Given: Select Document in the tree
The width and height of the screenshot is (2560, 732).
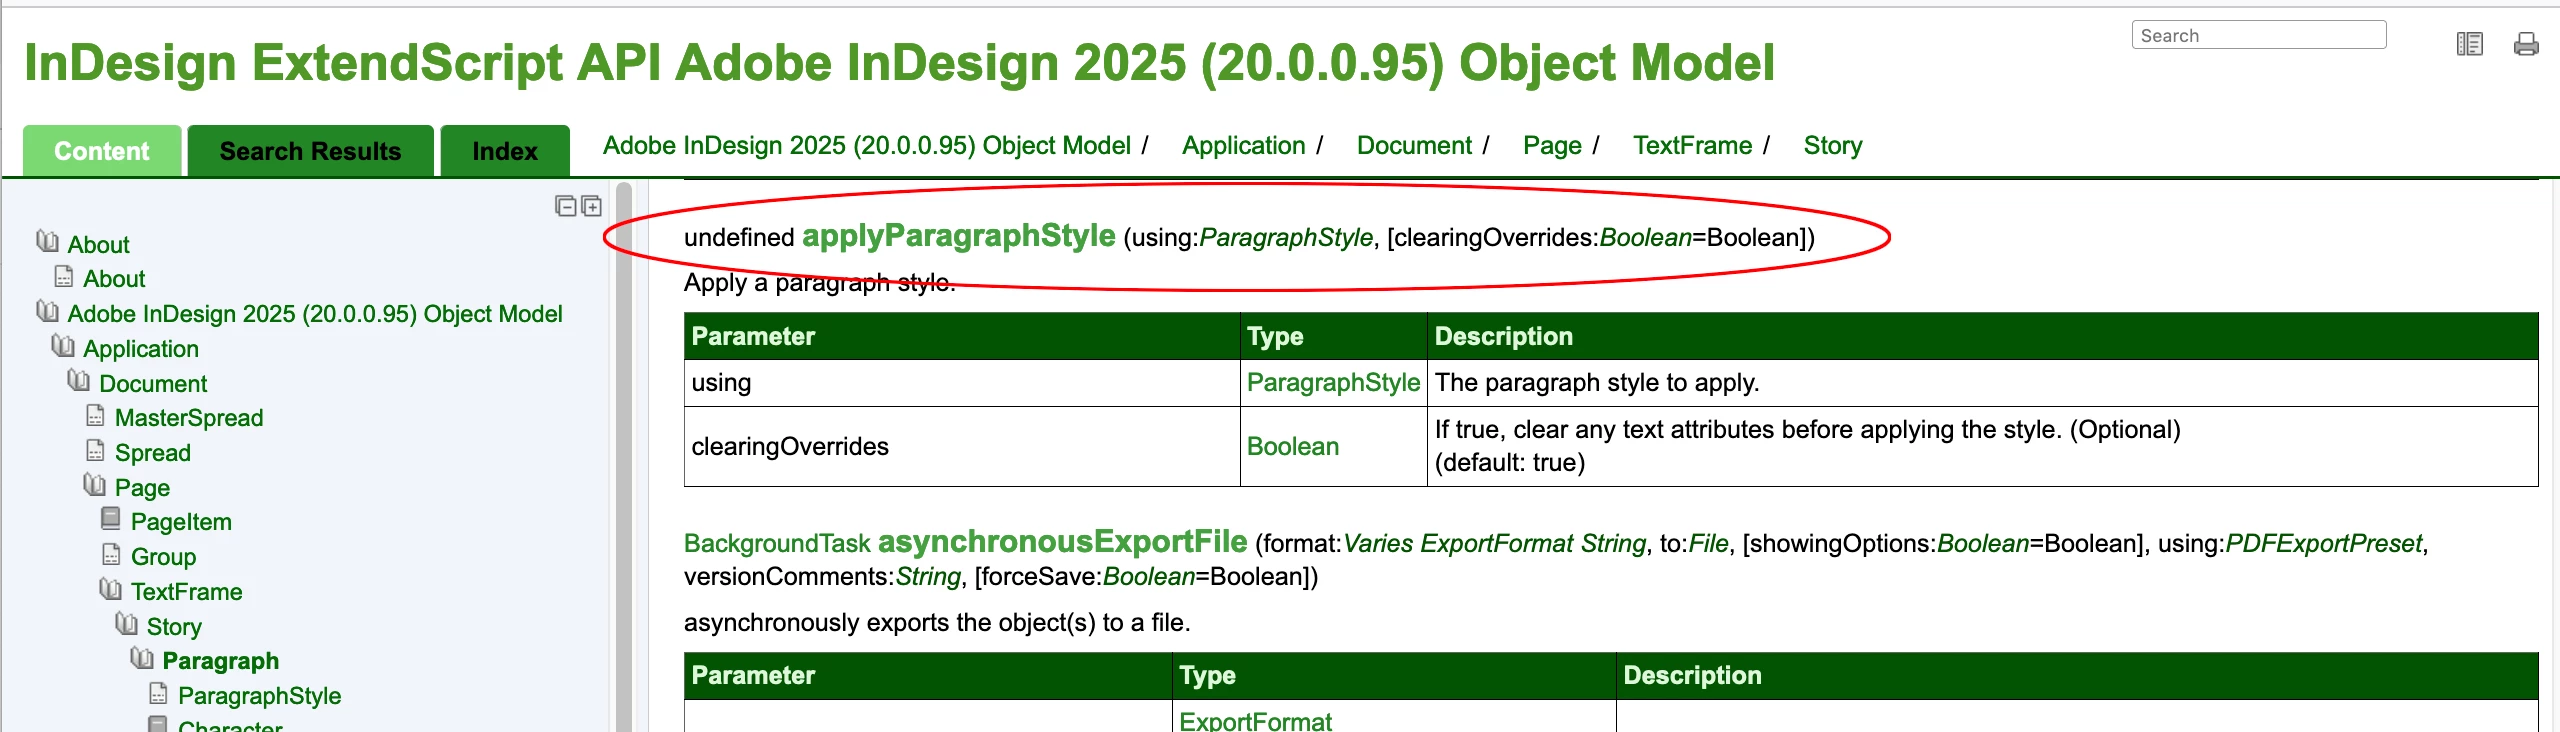Looking at the screenshot, I should (153, 384).
